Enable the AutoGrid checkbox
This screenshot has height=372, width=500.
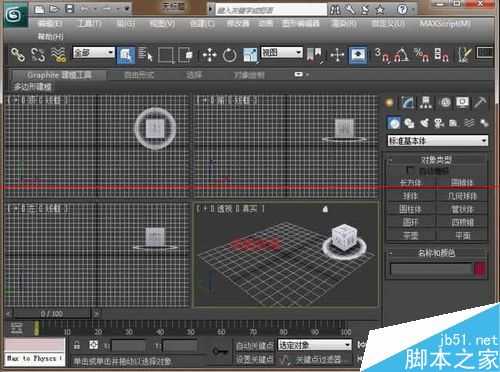410,171
